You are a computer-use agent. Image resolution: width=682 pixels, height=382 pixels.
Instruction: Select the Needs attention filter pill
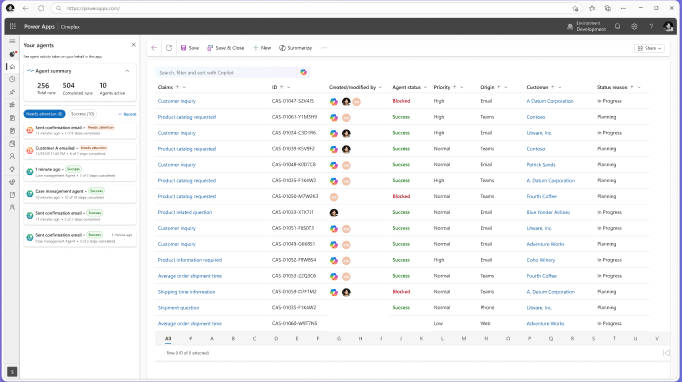(44, 114)
